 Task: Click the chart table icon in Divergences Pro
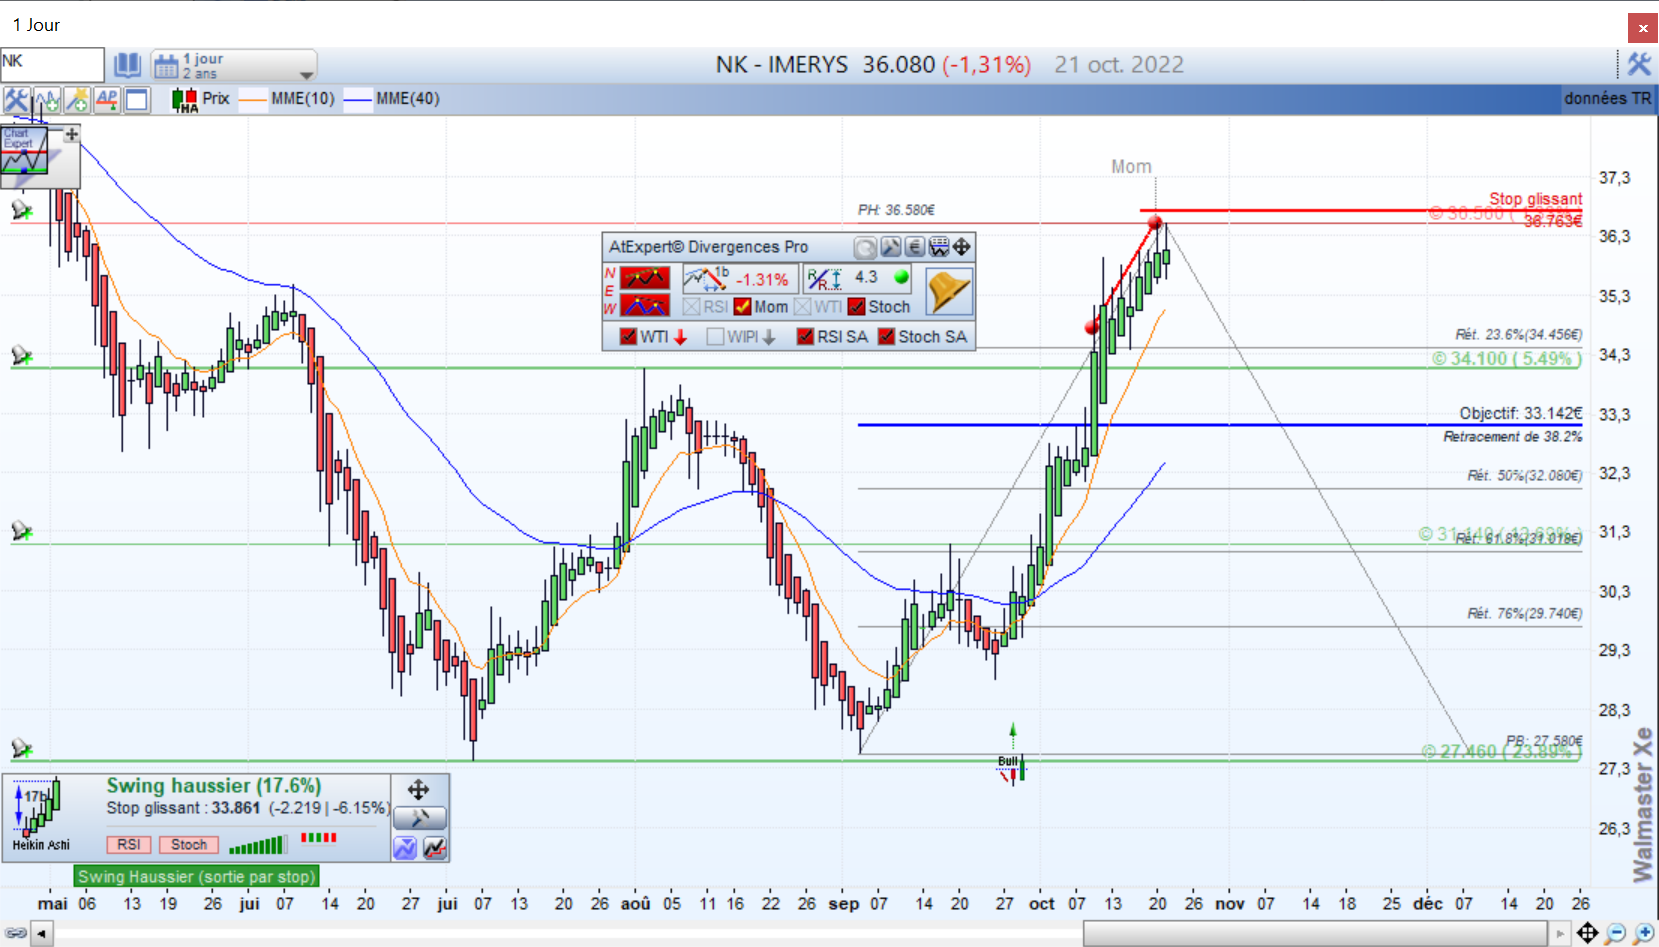[939, 247]
